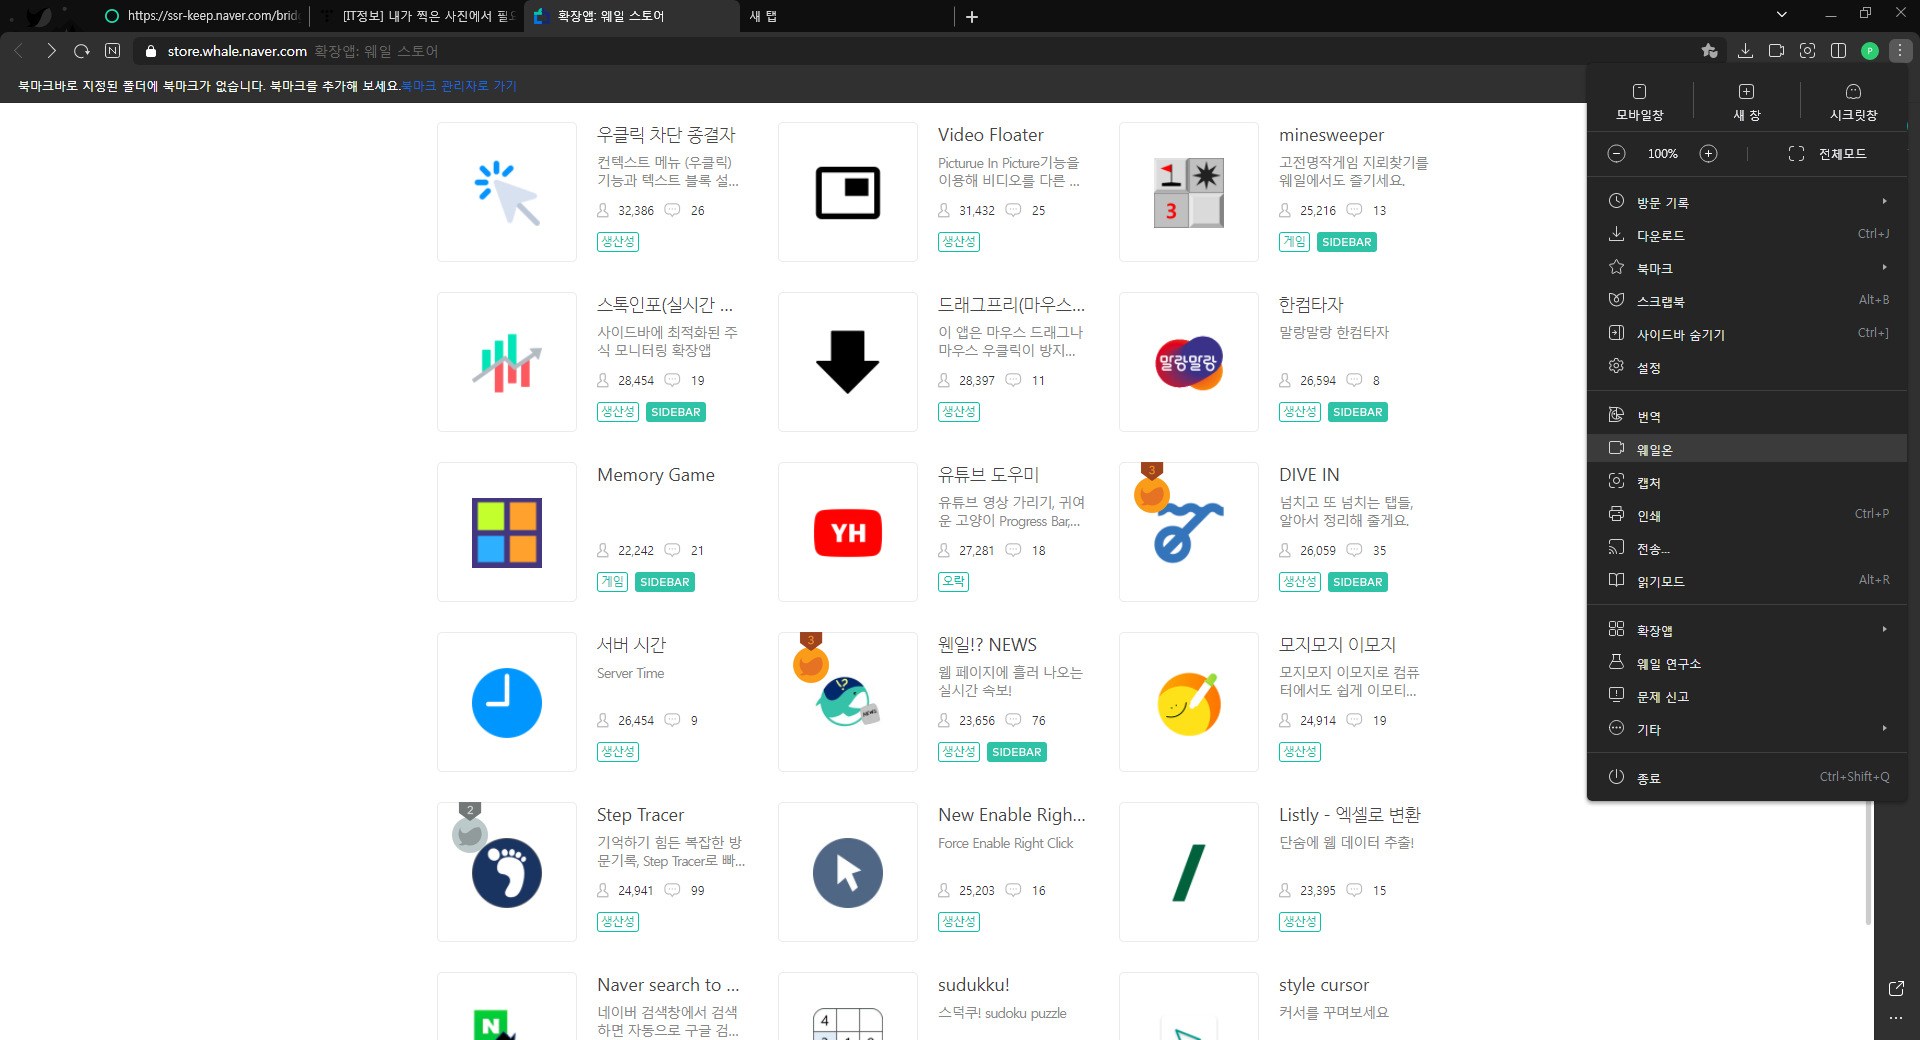Increase zoom with plus button

point(1708,153)
